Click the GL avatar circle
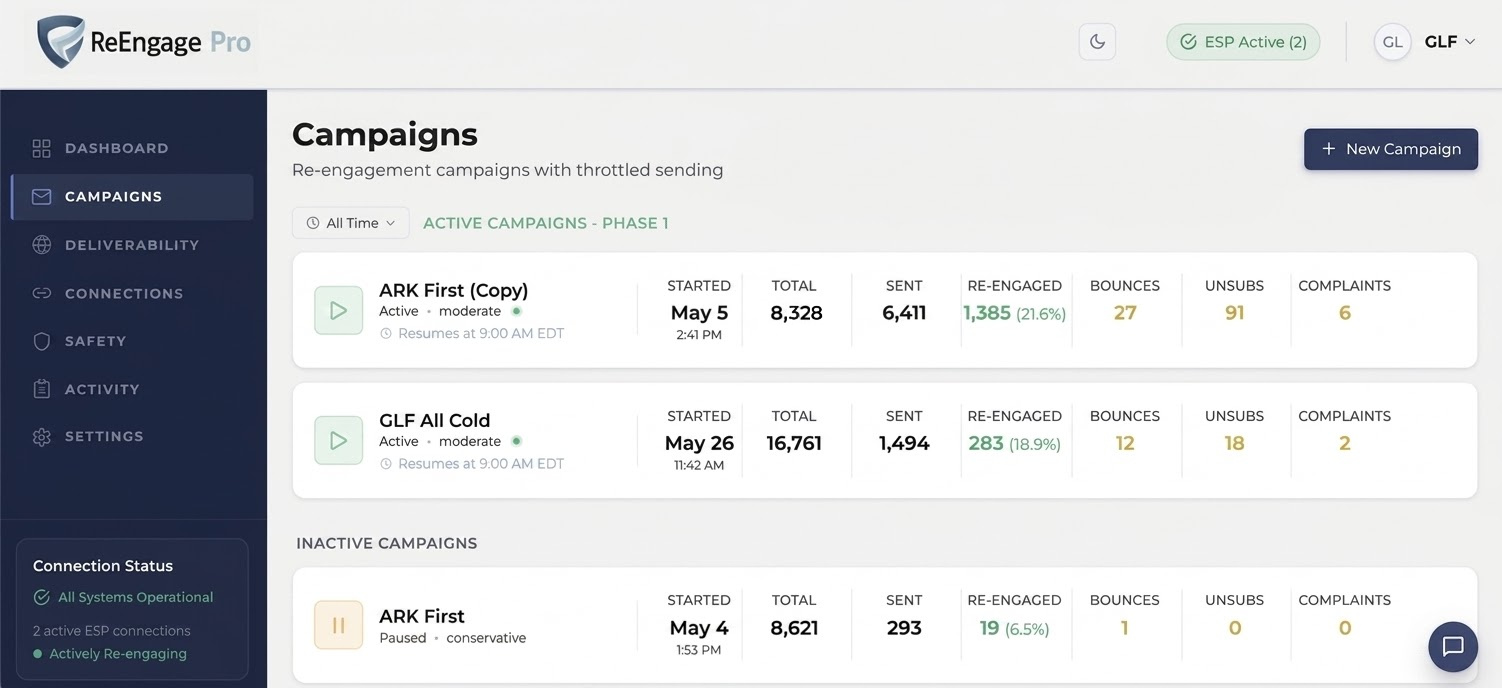This screenshot has width=1502, height=688. pyautogui.click(x=1393, y=42)
